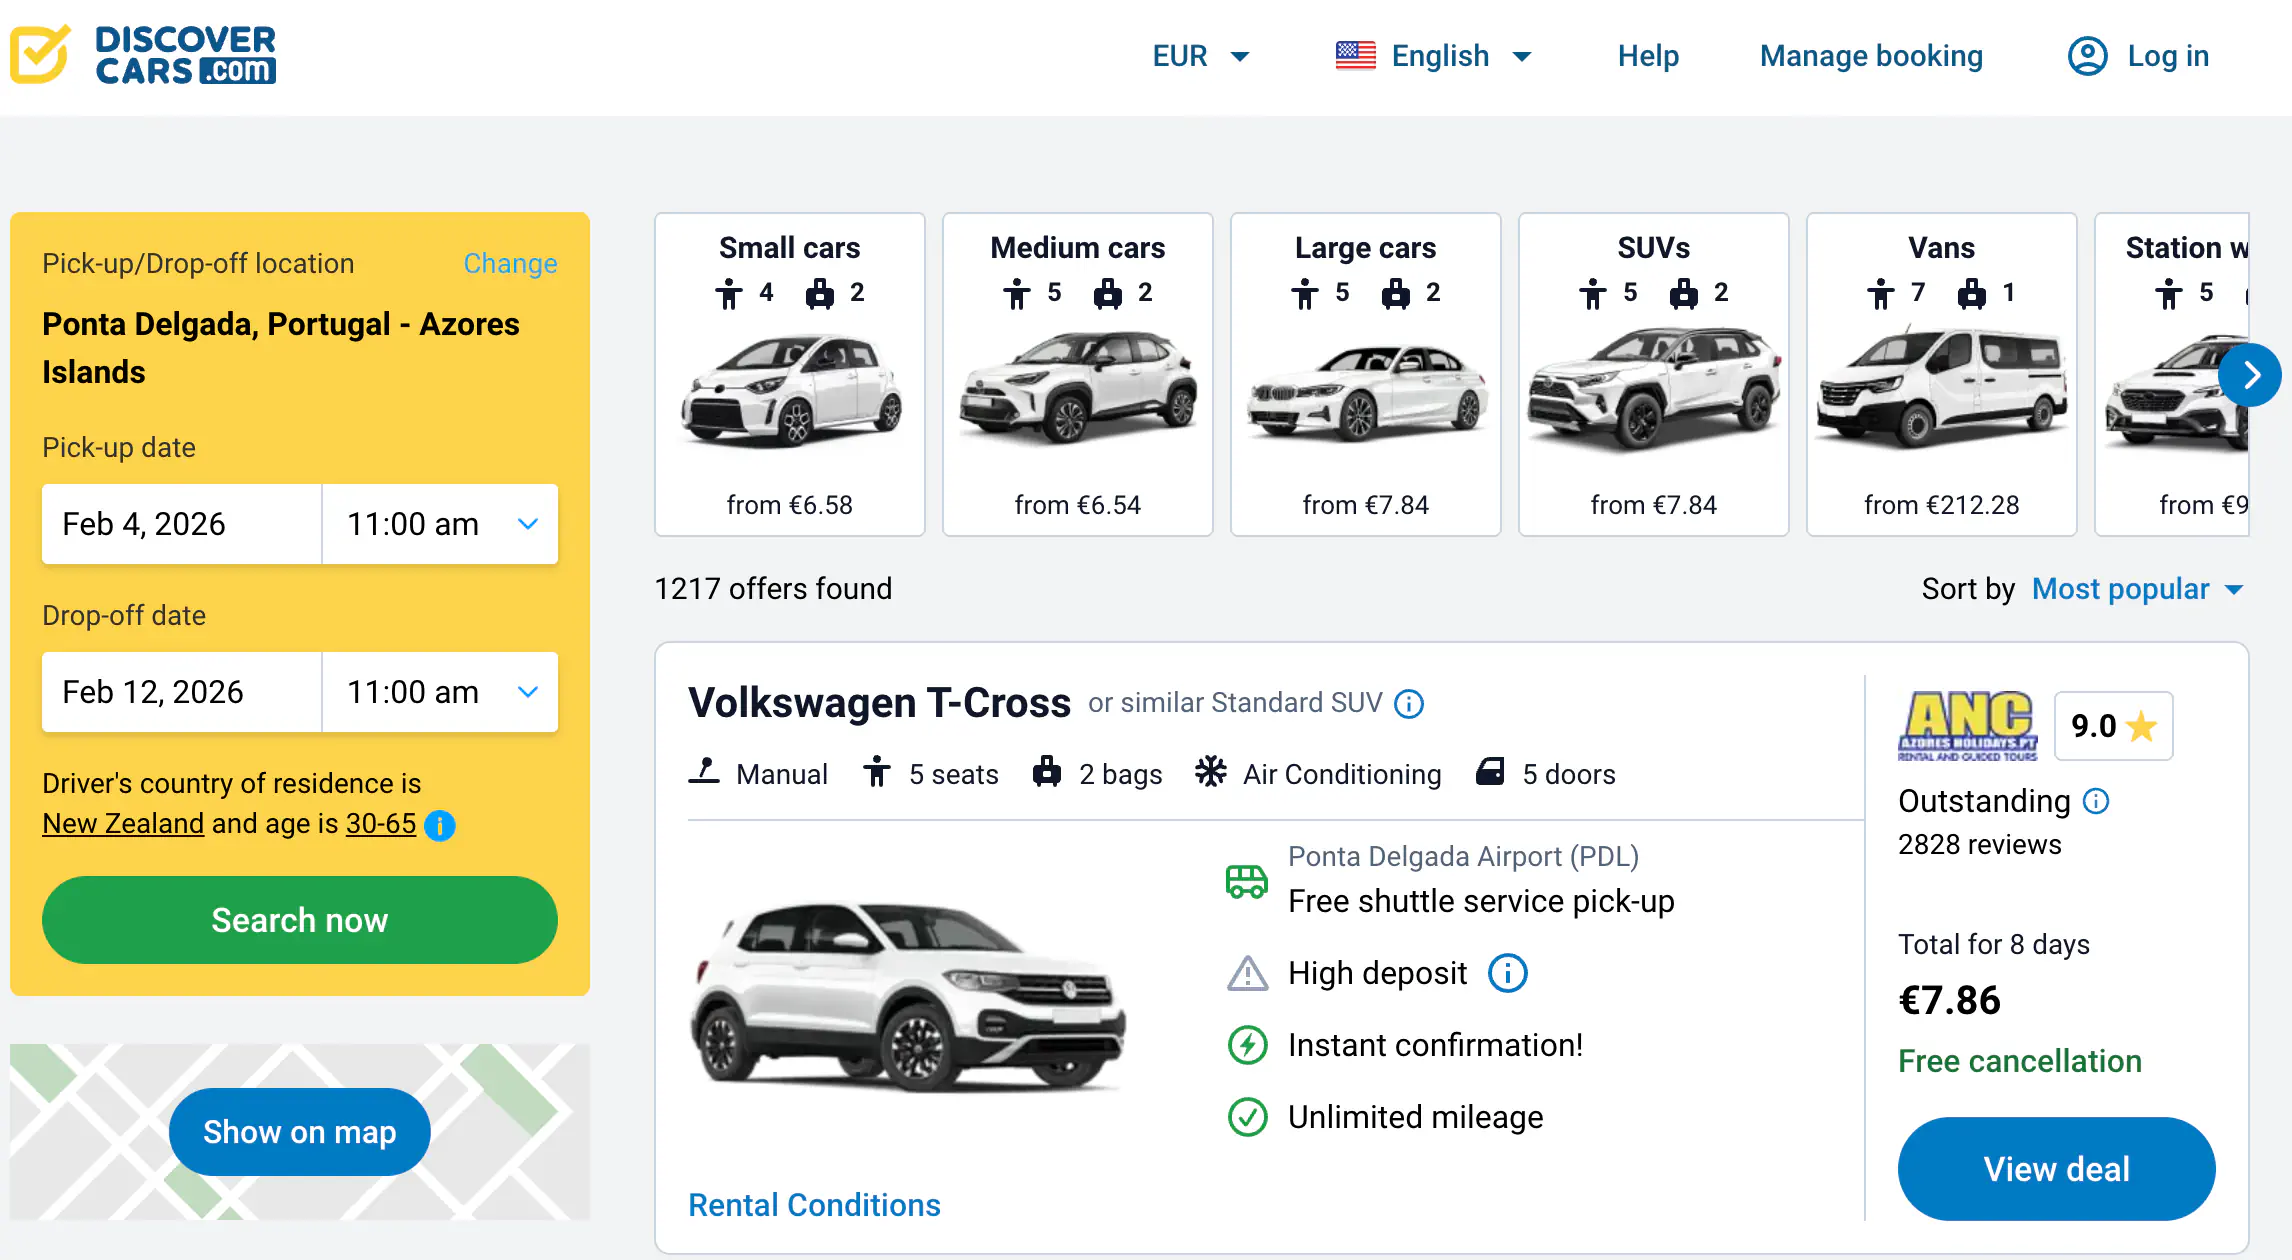Image resolution: width=2292 pixels, height=1260 pixels.
Task: Open the Help page
Action: [x=1648, y=56]
